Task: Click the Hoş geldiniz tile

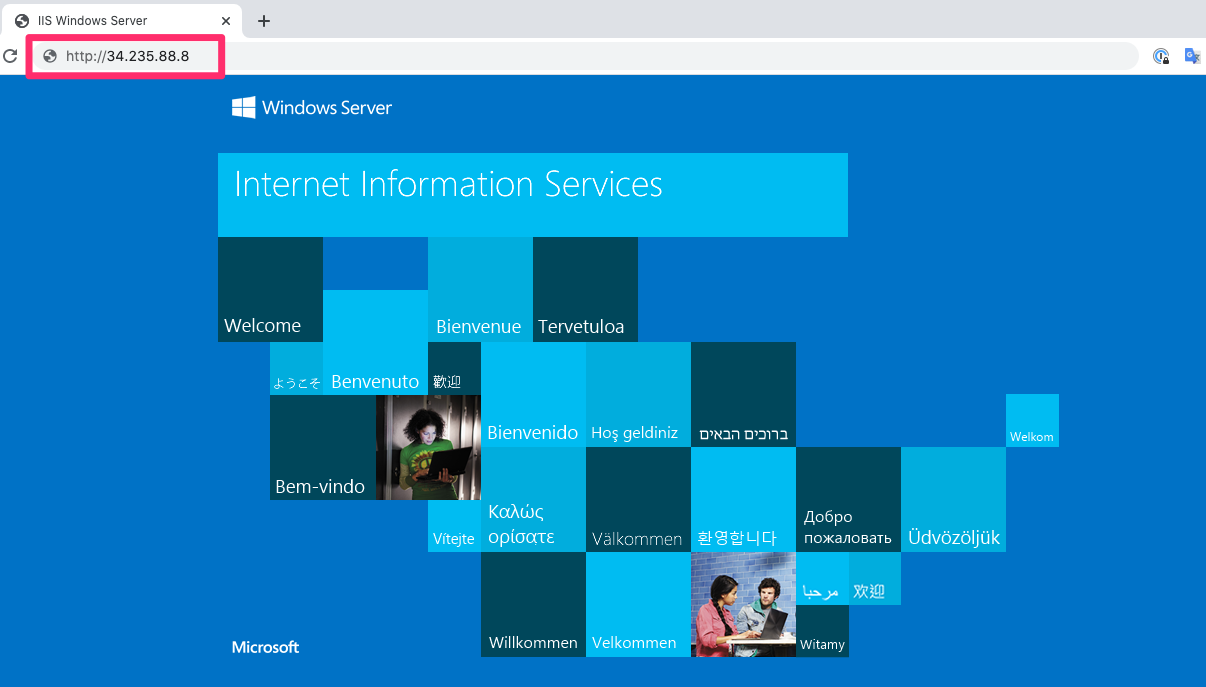Action: coord(638,395)
